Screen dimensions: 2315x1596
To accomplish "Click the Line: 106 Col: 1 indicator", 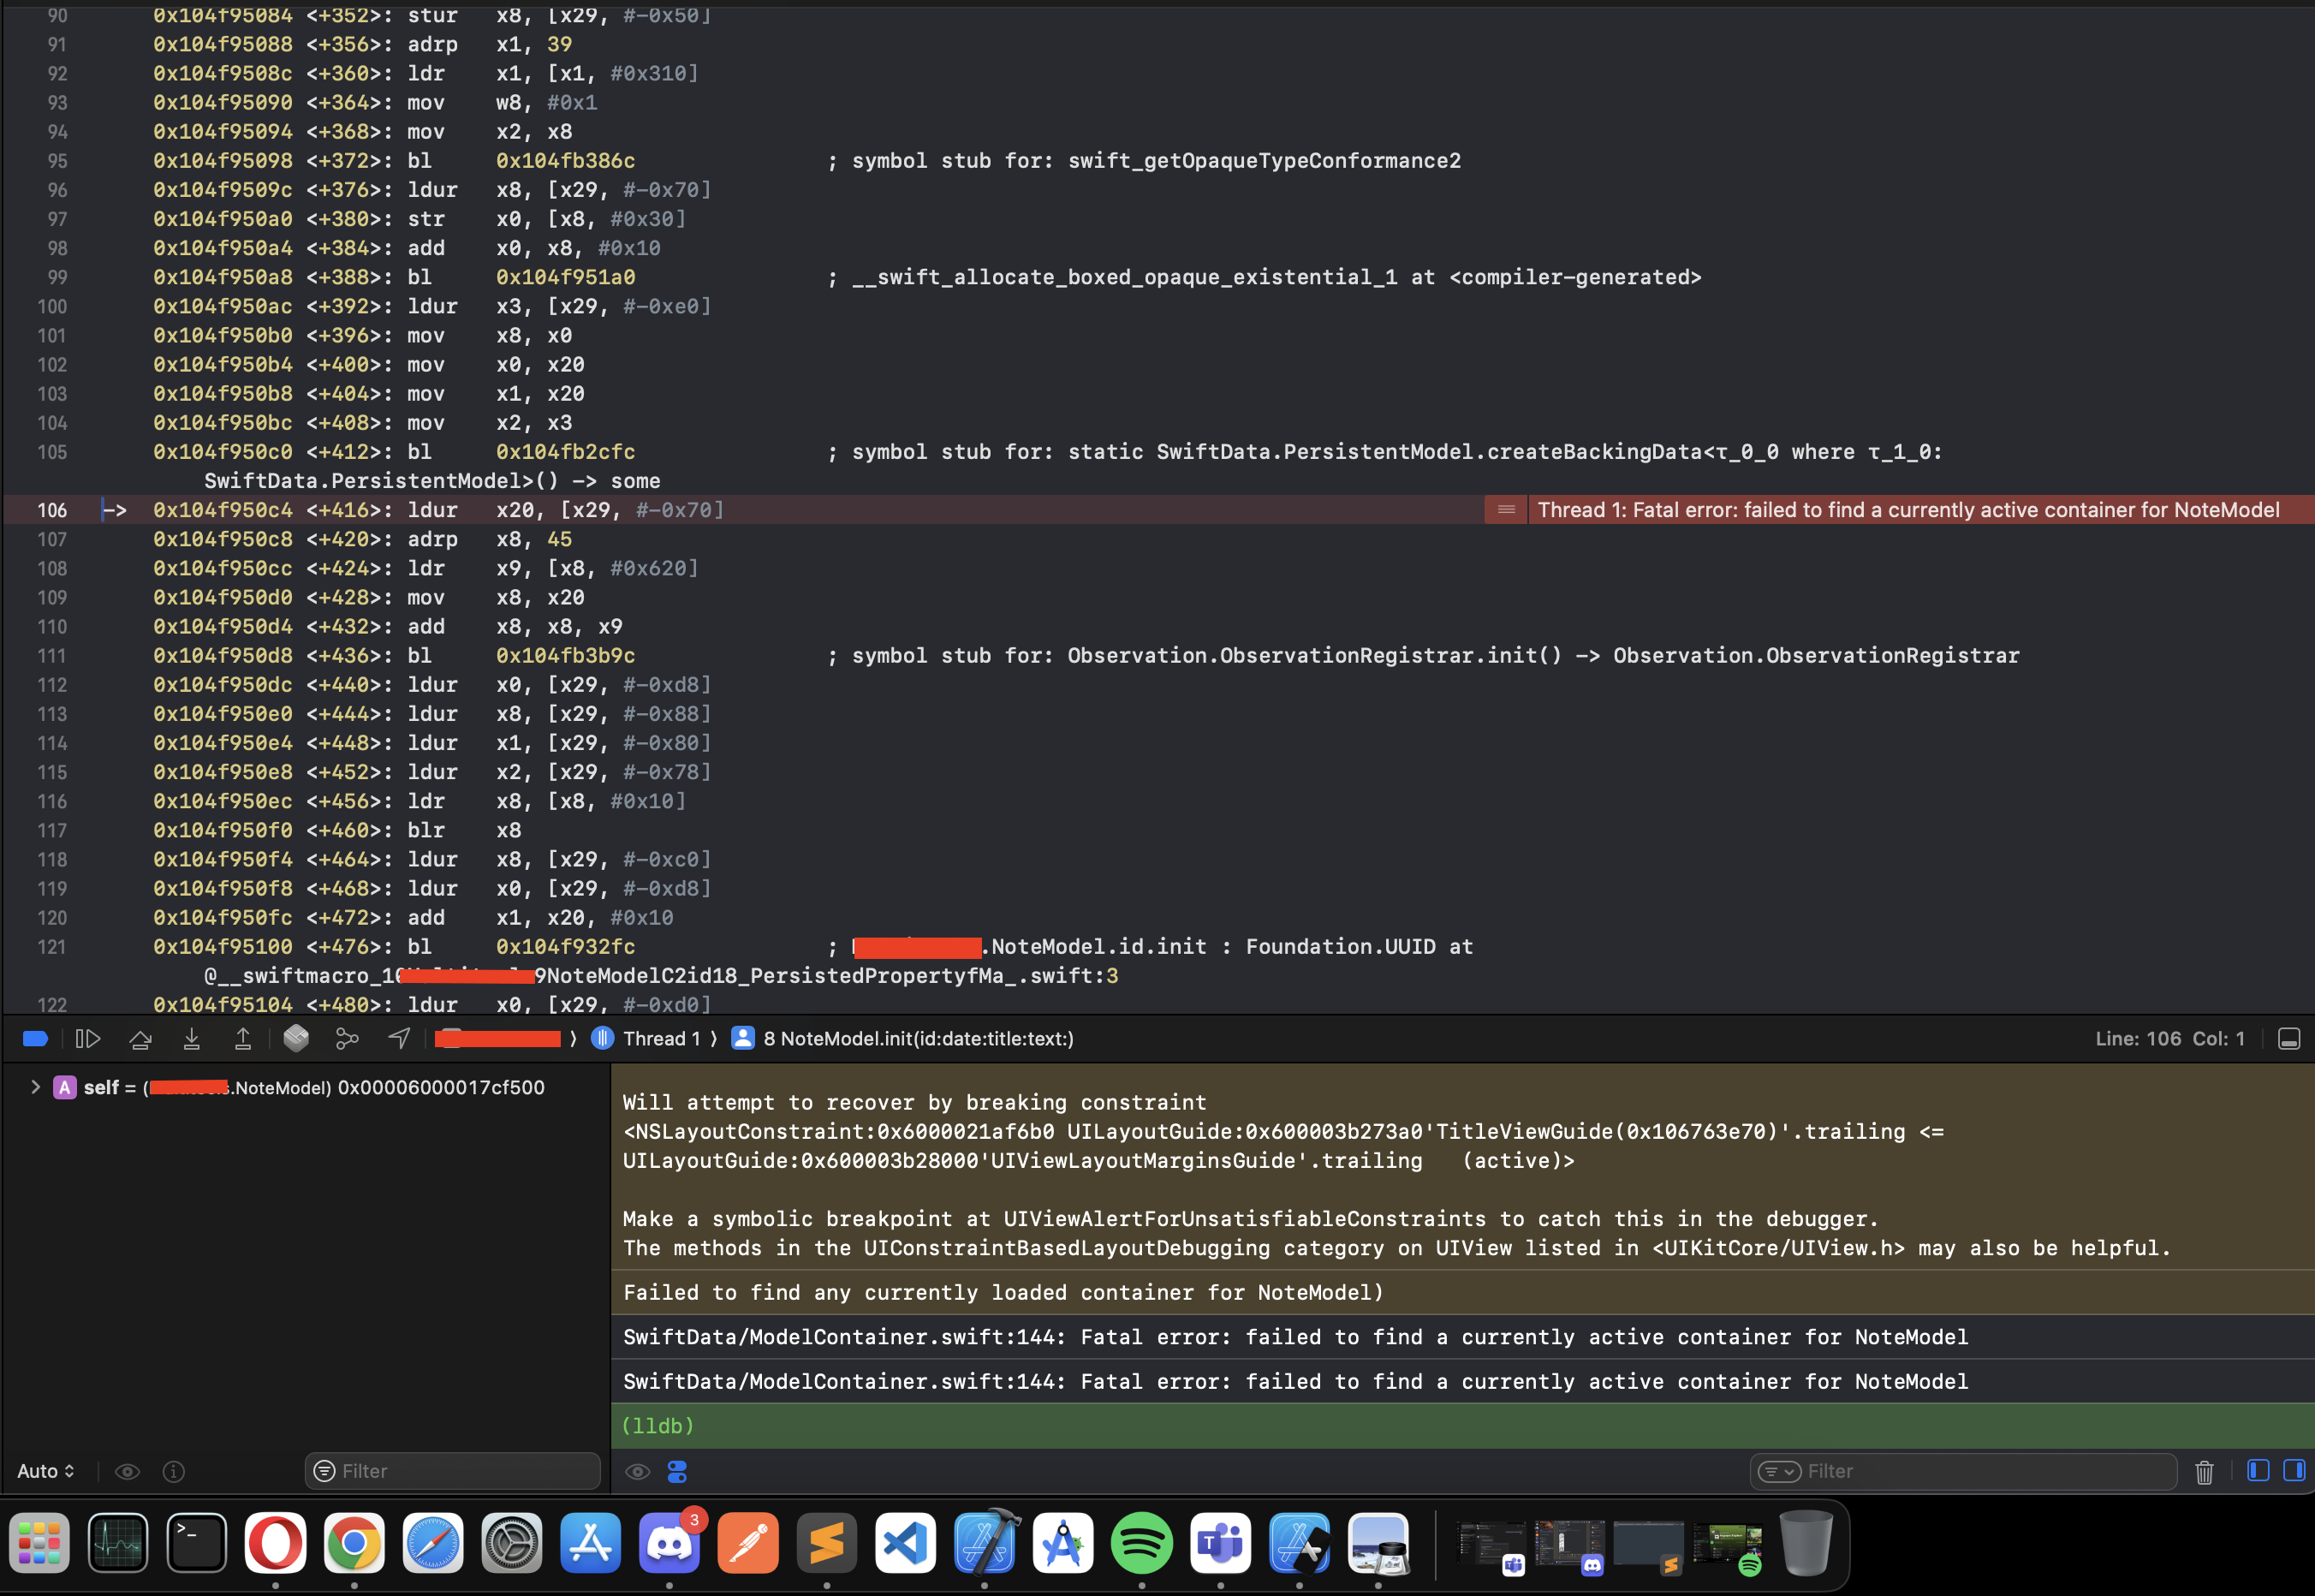I will [2170, 1038].
